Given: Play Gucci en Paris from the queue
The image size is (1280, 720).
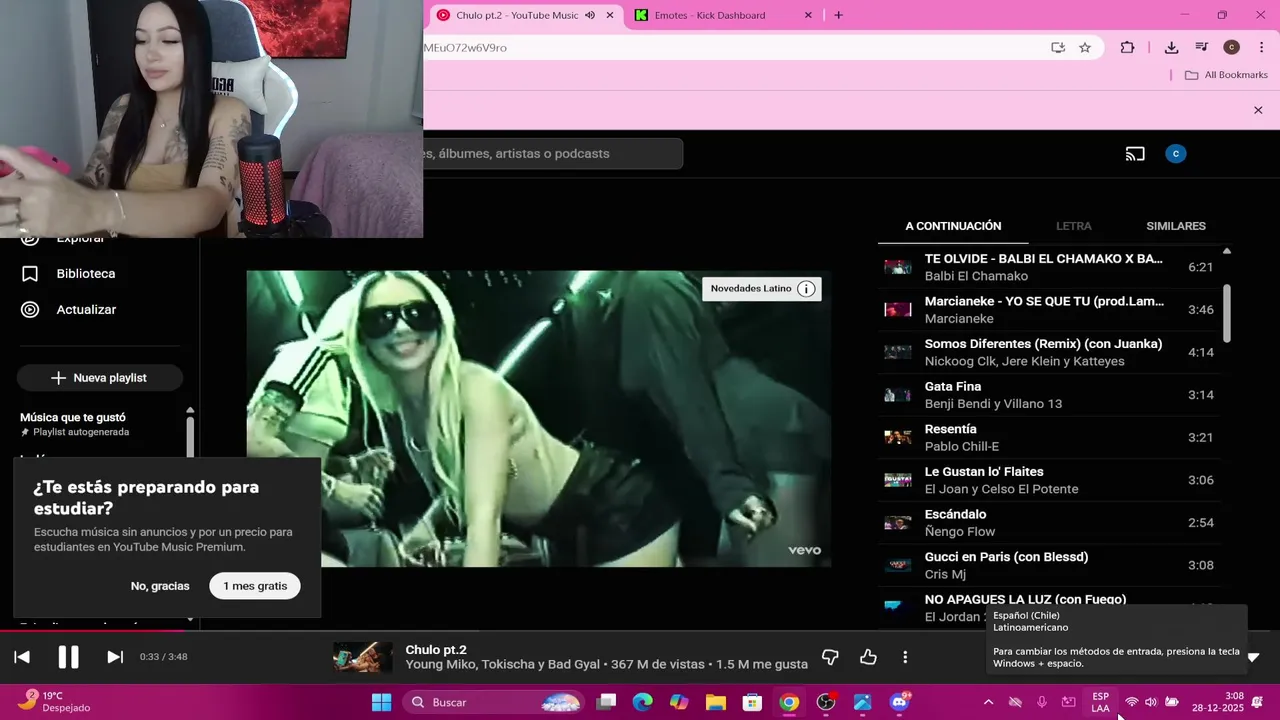Looking at the screenshot, I should point(1049,565).
